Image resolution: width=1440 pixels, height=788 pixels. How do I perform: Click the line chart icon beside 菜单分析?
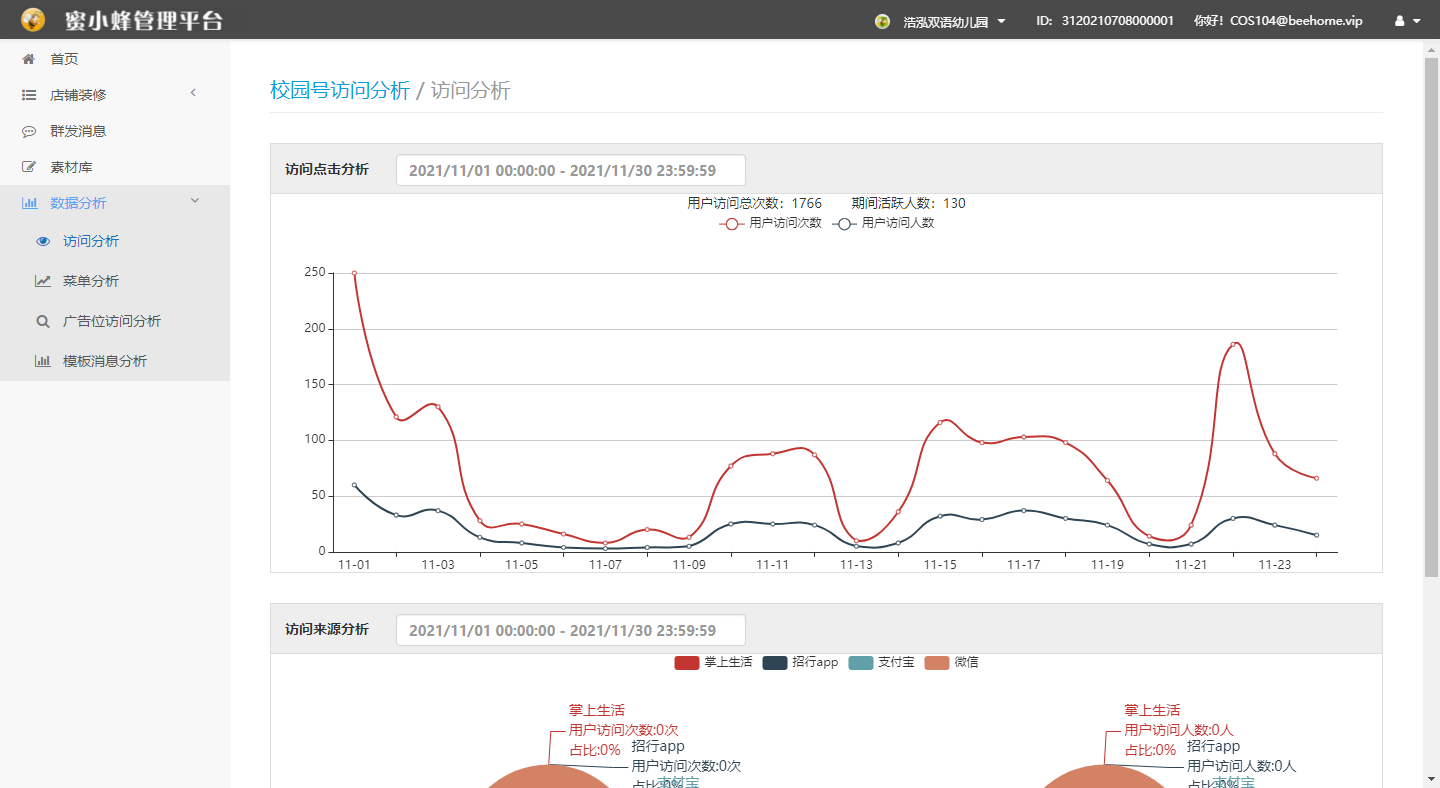click(43, 281)
